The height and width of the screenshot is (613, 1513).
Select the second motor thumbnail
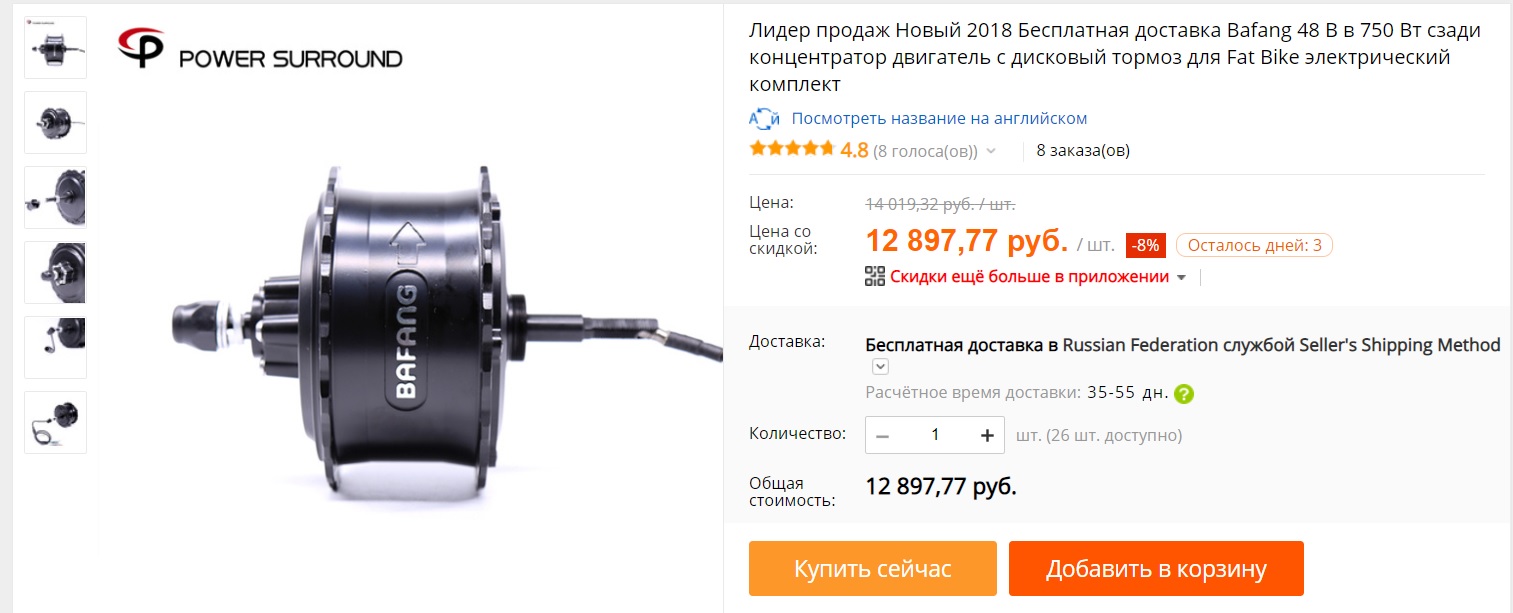tap(55, 122)
